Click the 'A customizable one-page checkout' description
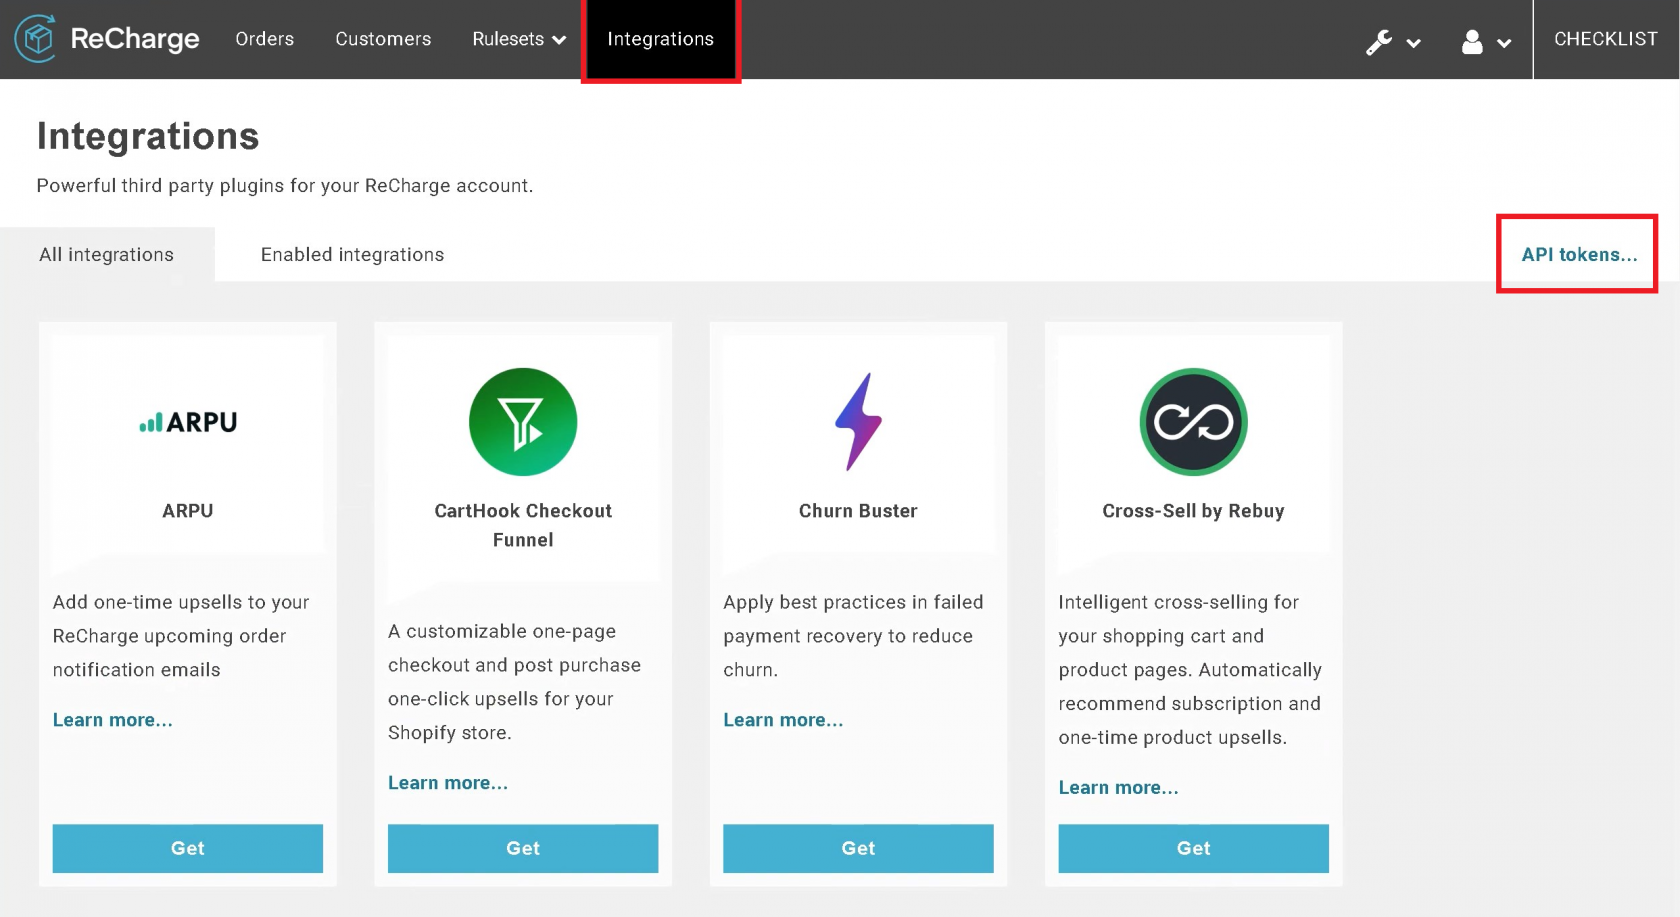 point(515,682)
